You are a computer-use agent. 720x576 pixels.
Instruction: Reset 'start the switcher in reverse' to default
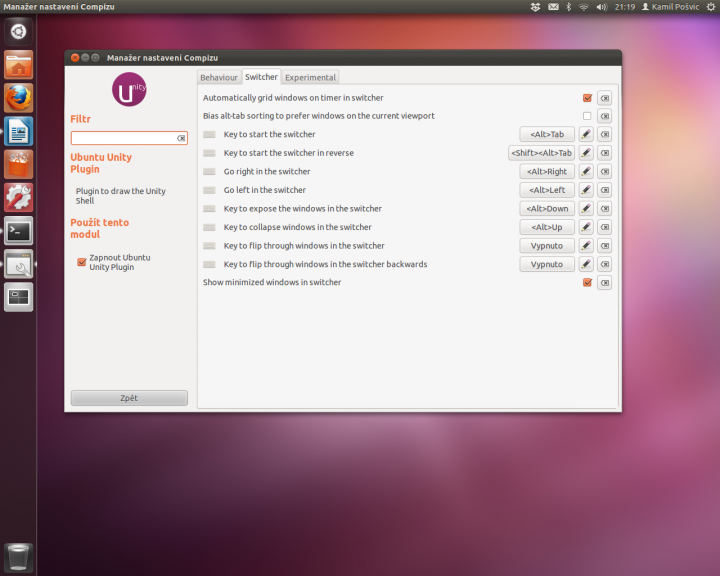(x=605, y=153)
